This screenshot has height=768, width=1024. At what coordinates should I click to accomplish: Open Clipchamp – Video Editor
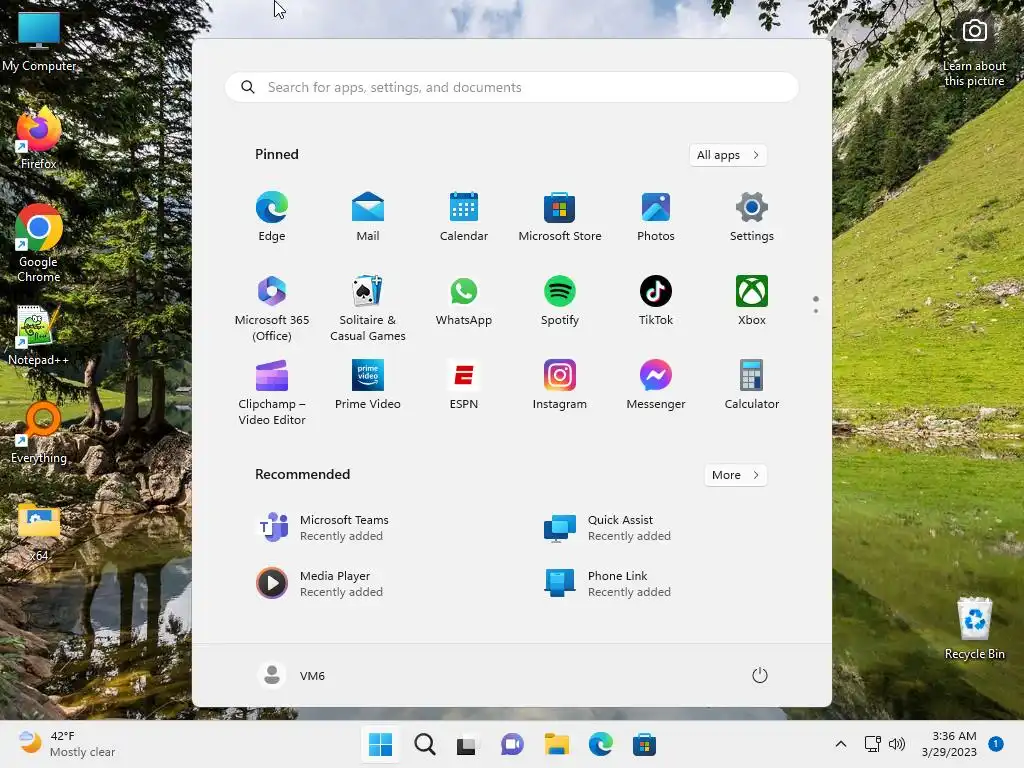272,392
